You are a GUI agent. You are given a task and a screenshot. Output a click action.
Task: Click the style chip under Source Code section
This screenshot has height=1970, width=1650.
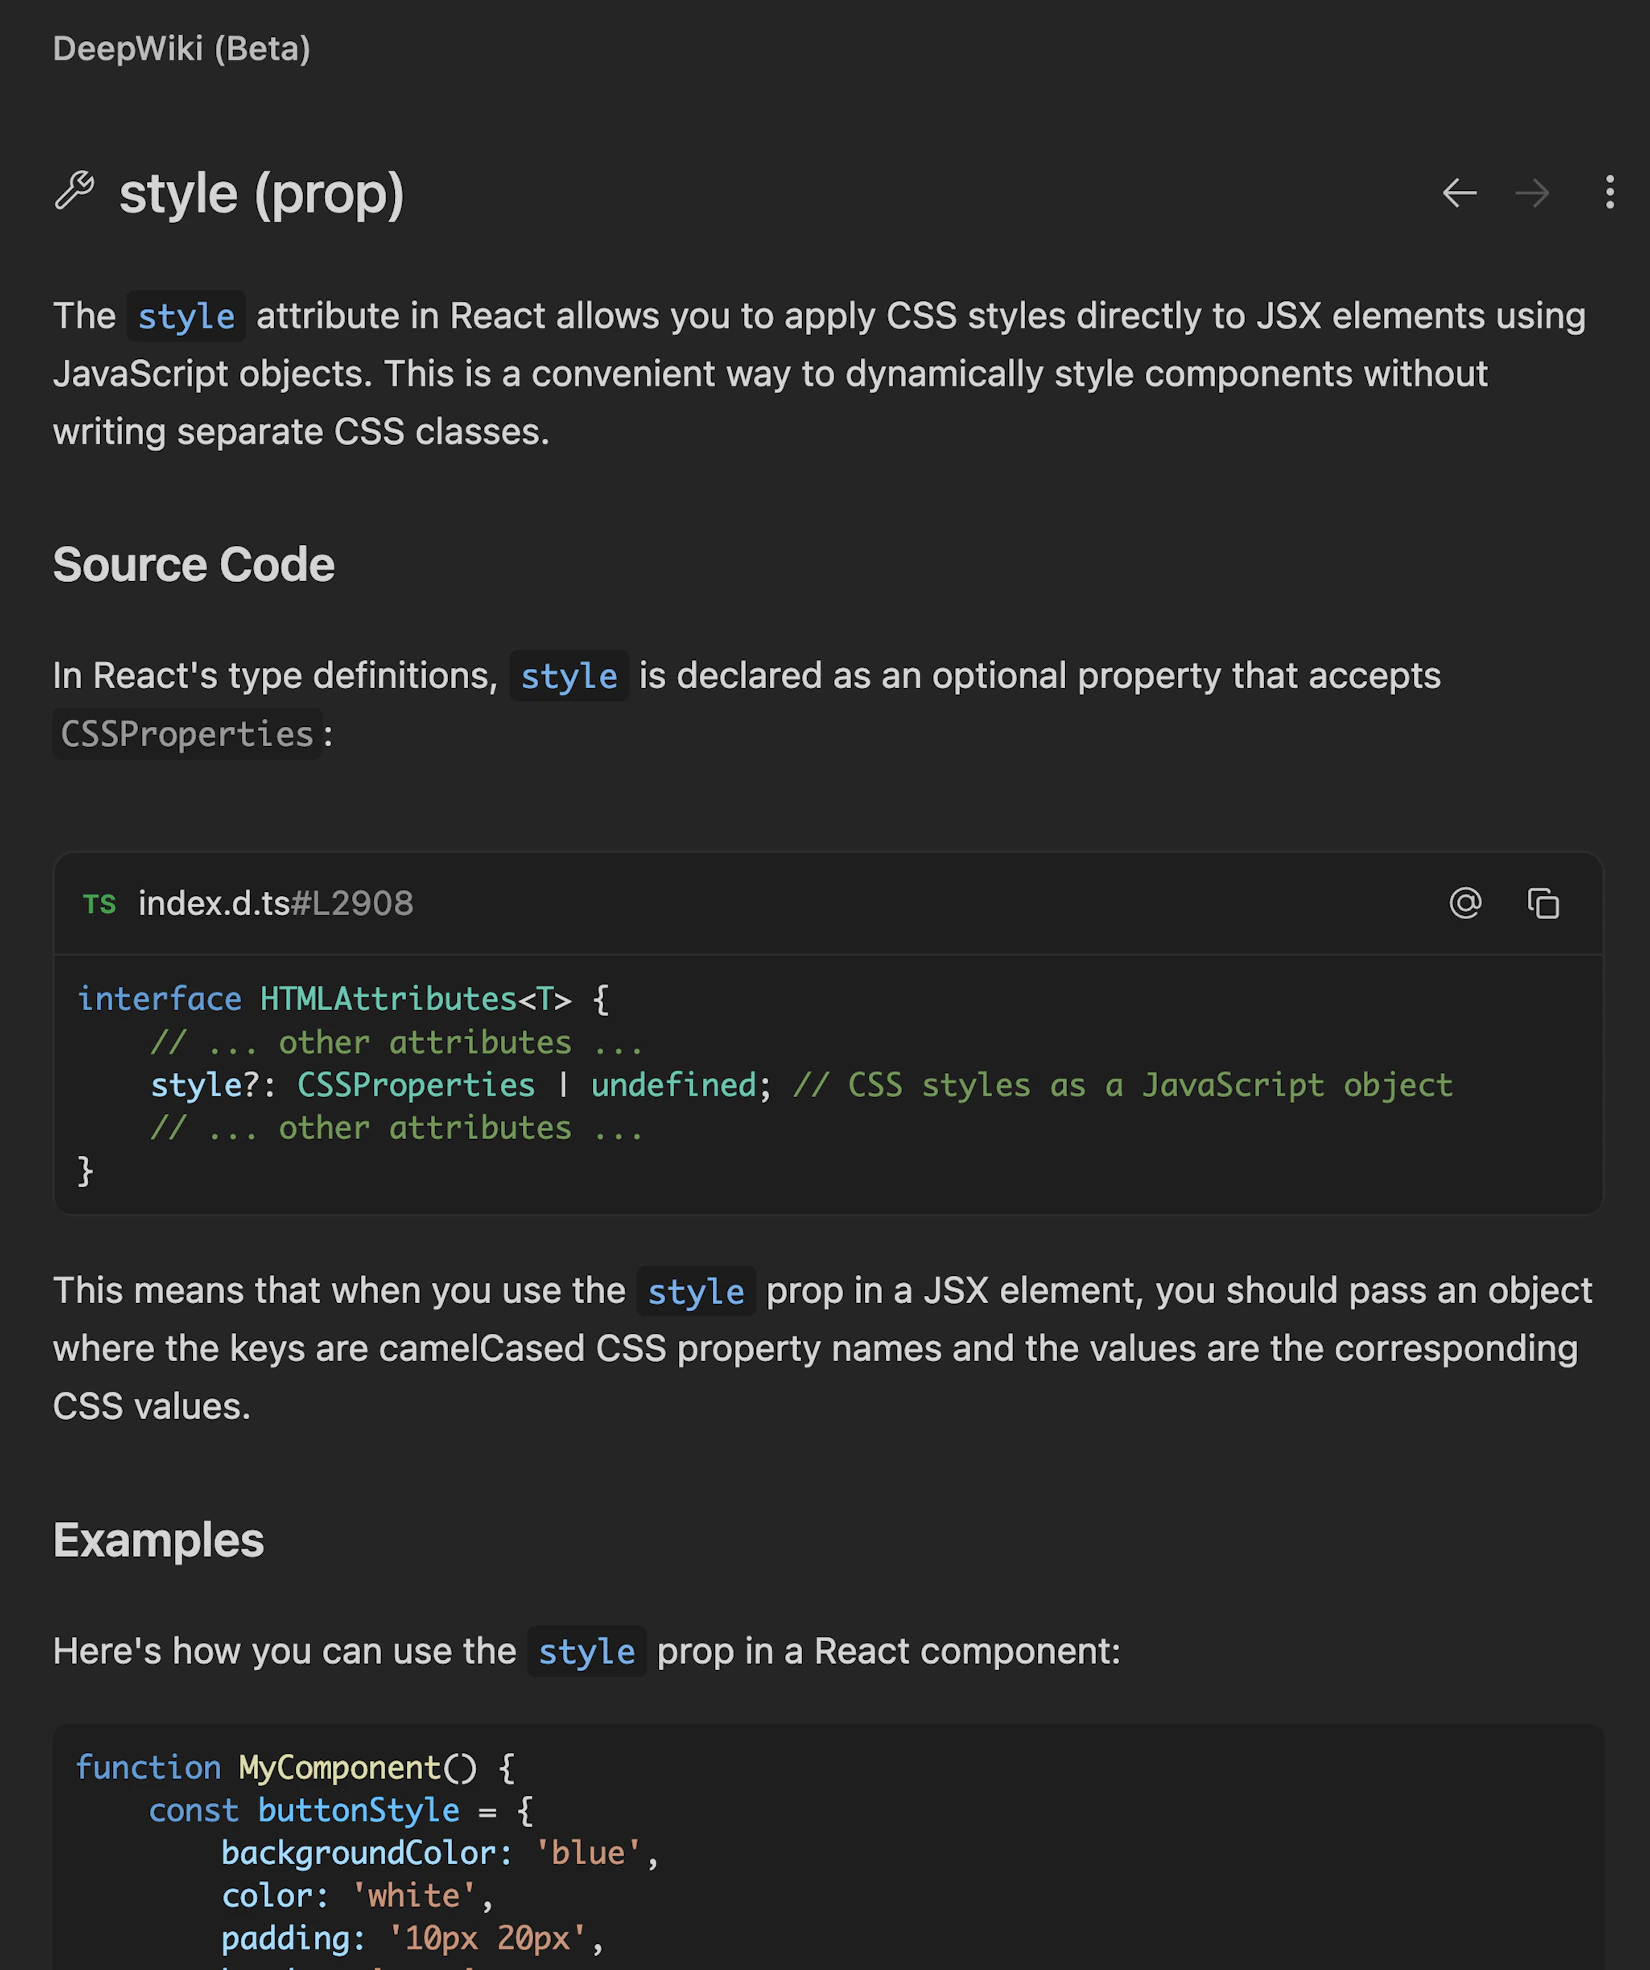coord(569,676)
